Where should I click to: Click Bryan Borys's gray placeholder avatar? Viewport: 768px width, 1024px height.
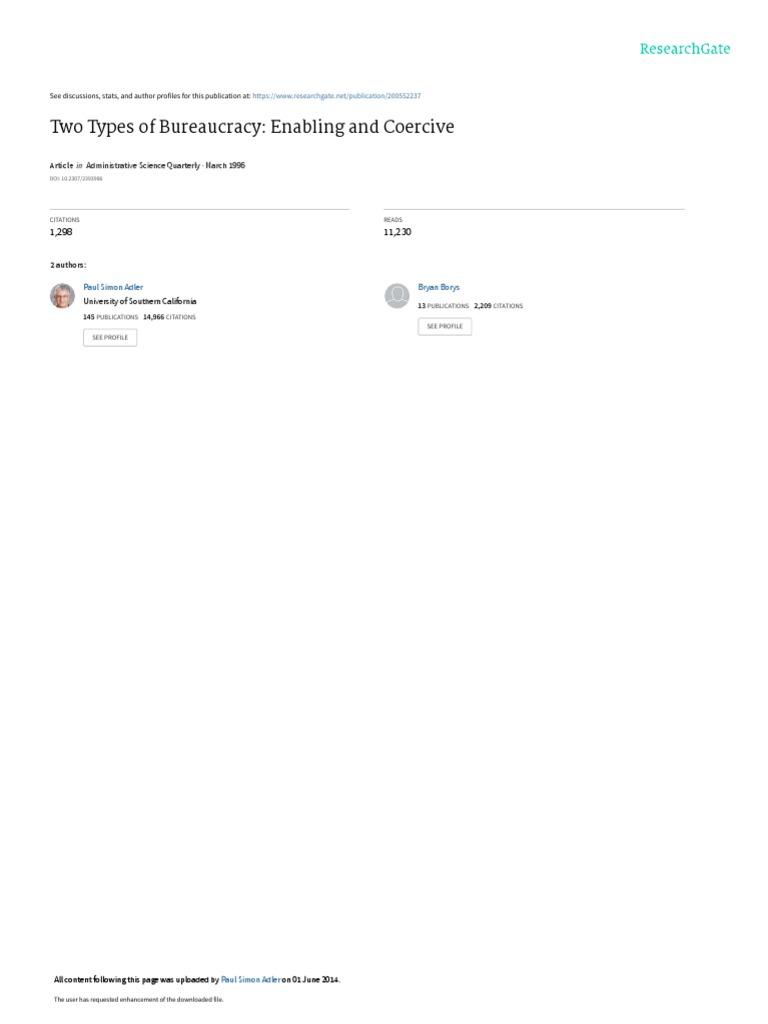click(x=397, y=296)
